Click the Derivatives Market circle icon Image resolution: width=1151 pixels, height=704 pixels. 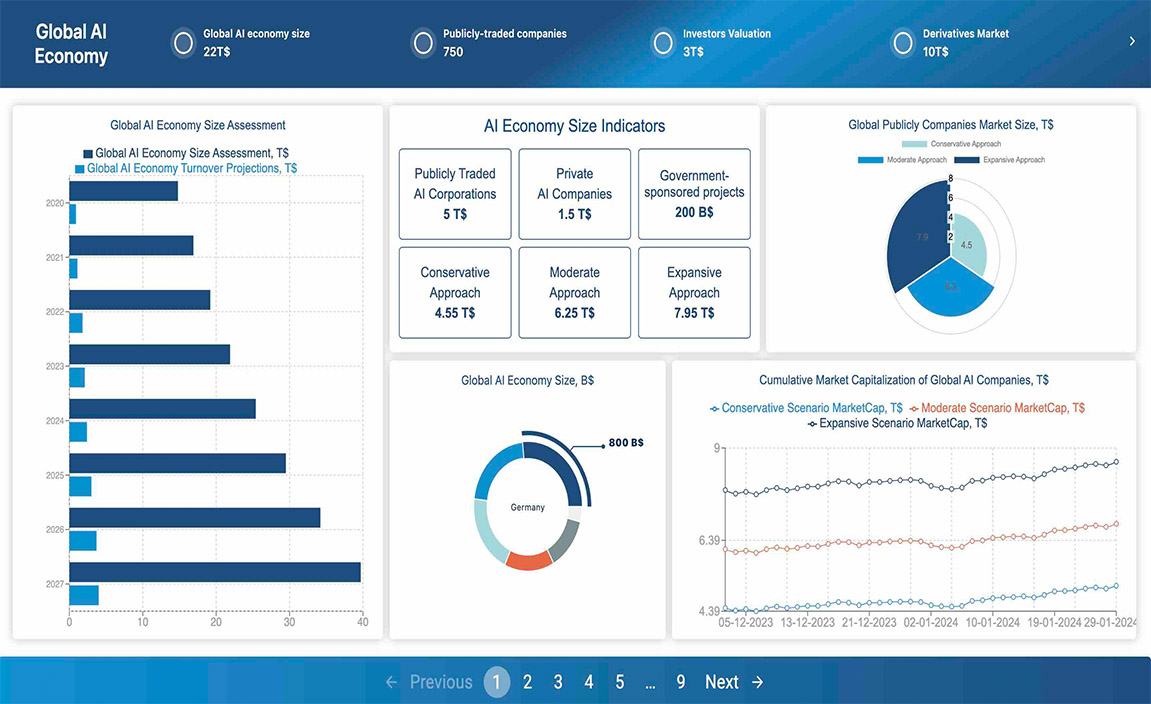click(903, 43)
